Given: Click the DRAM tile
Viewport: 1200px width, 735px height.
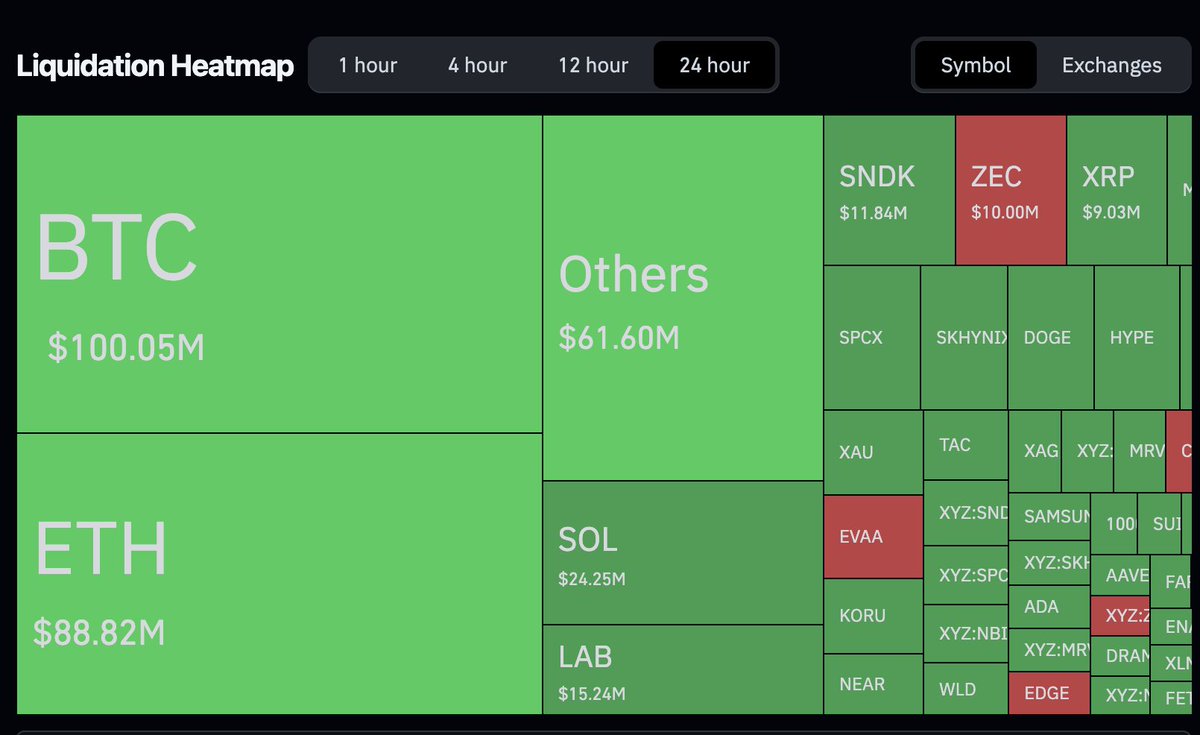Looking at the screenshot, I should coord(1120,657).
